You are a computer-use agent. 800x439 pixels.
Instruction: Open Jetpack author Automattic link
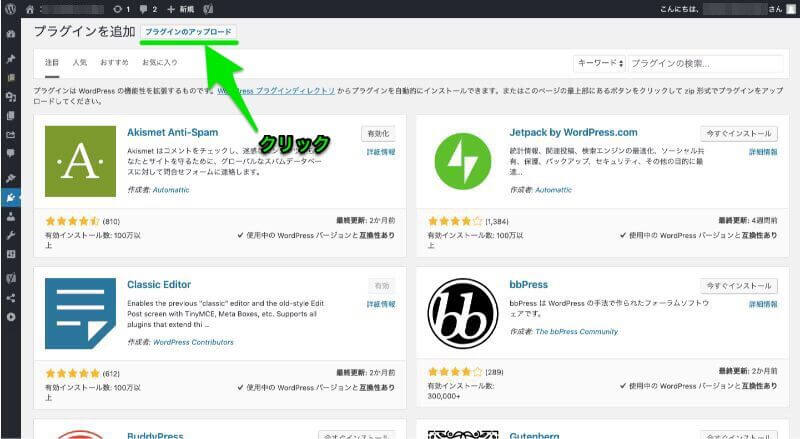click(554, 190)
